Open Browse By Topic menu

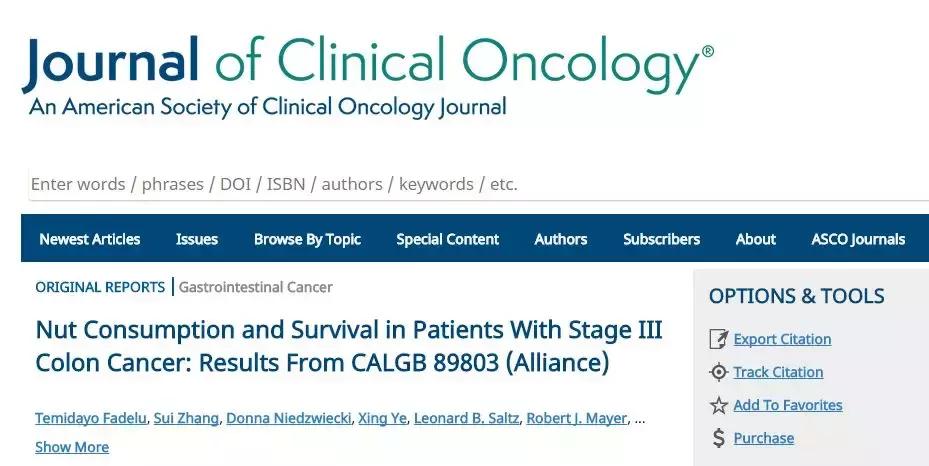[x=307, y=239]
